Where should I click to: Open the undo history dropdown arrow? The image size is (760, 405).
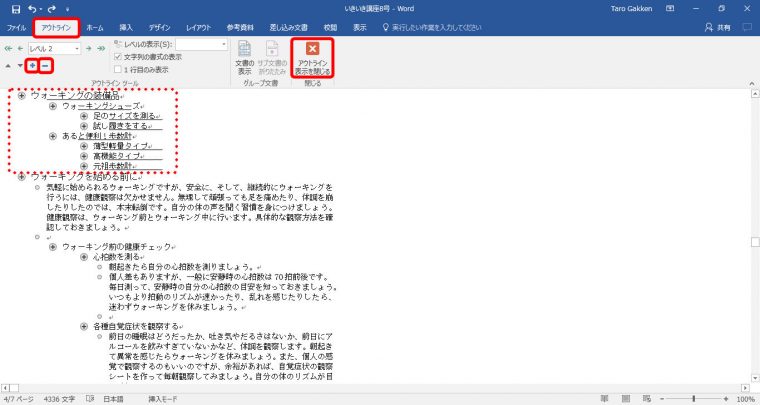pyautogui.click(x=41, y=9)
